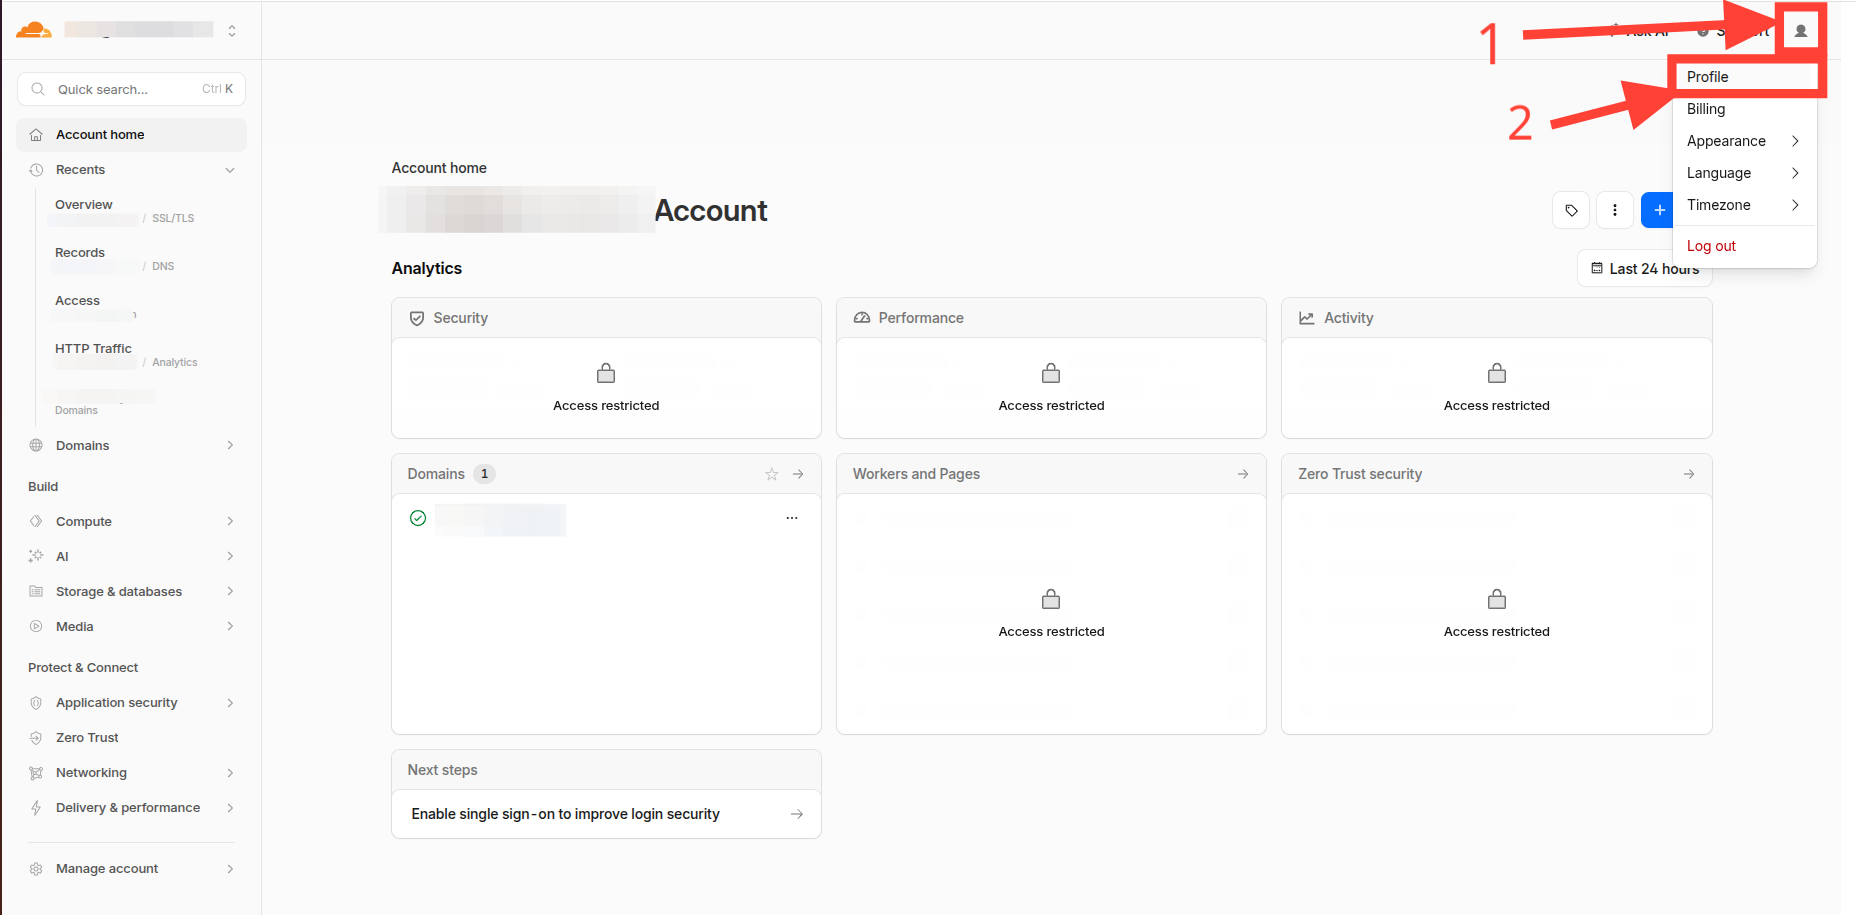Expand Application security chevron
The width and height of the screenshot is (1857, 915).
click(230, 703)
